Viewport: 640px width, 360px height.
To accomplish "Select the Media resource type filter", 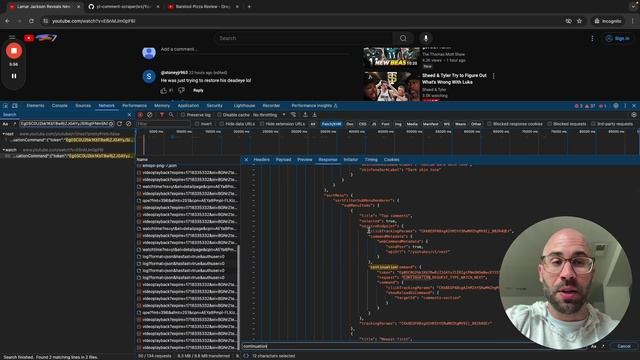I will [x=412, y=124].
